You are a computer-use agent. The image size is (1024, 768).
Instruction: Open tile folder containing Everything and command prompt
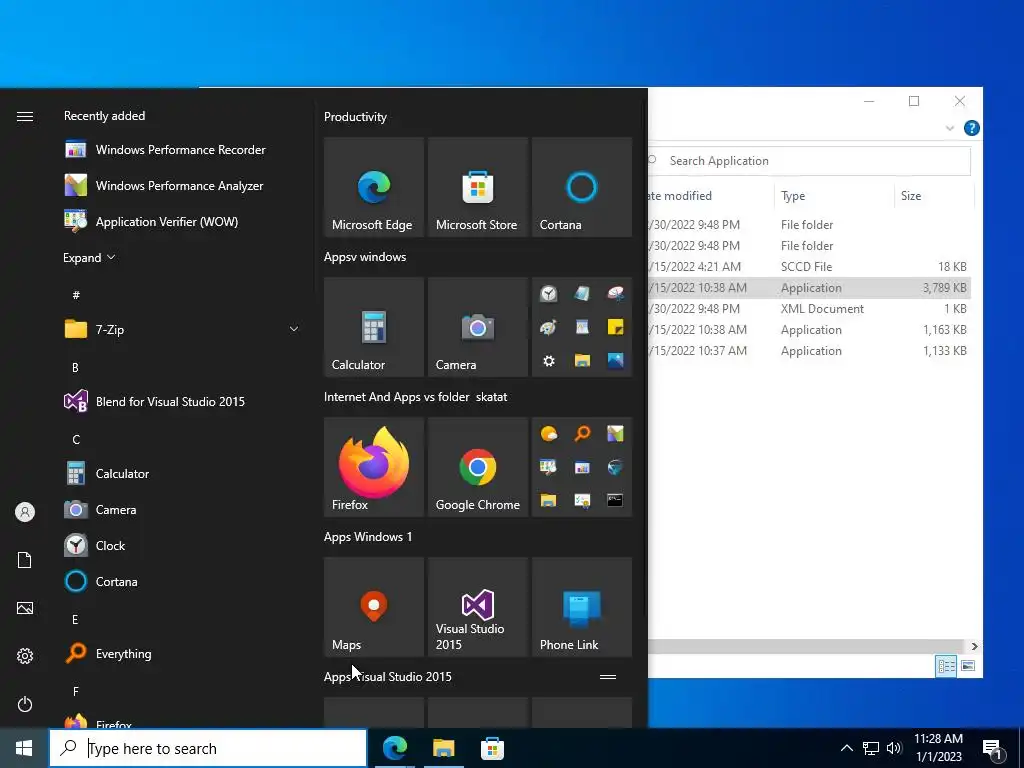(x=582, y=467)
